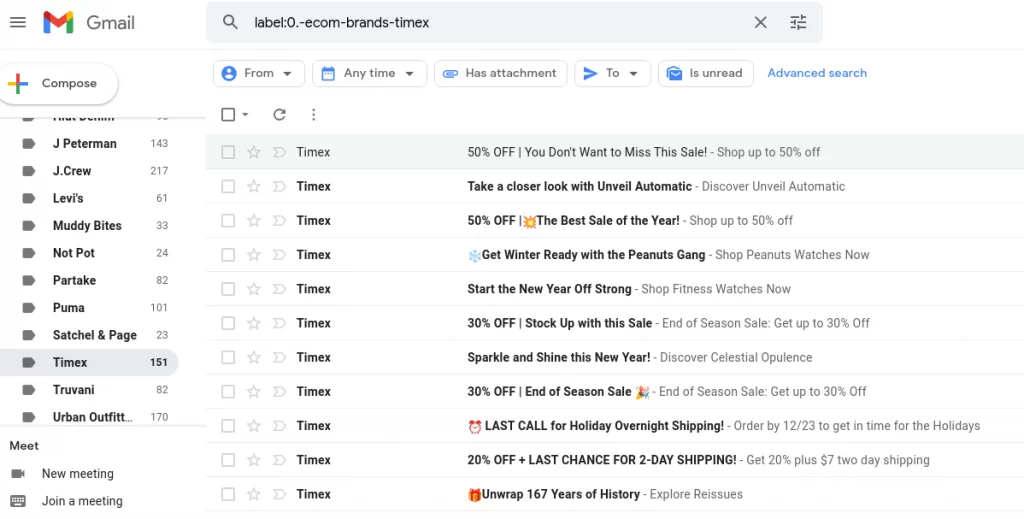Click the New meeting camera icon
The height and width of the screenshot is (519, 1024).
(x=18, y=474)
